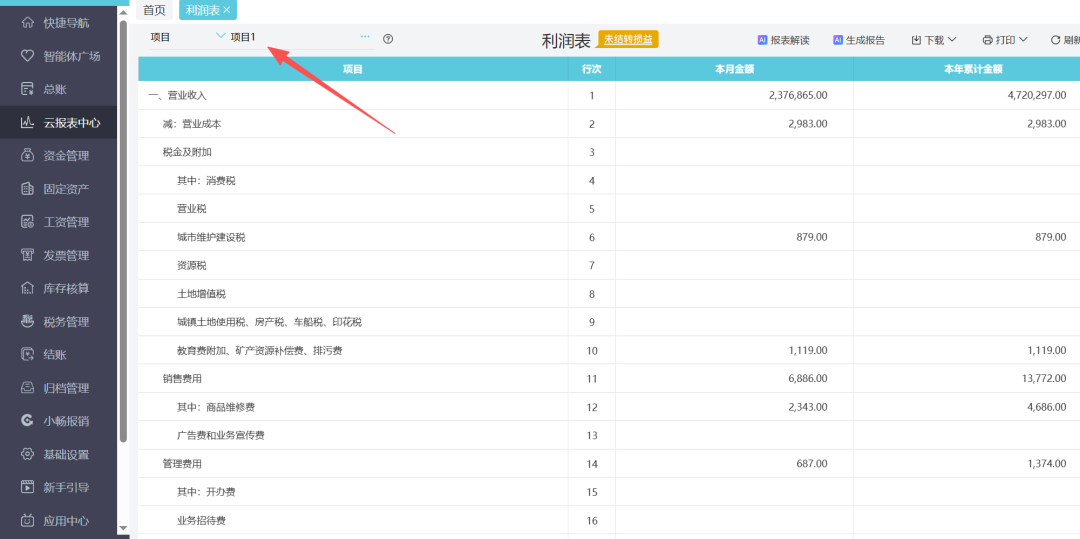1080x539 pixels.
Task: Click the 项目1 input field
Action: (x=290, y=37)
